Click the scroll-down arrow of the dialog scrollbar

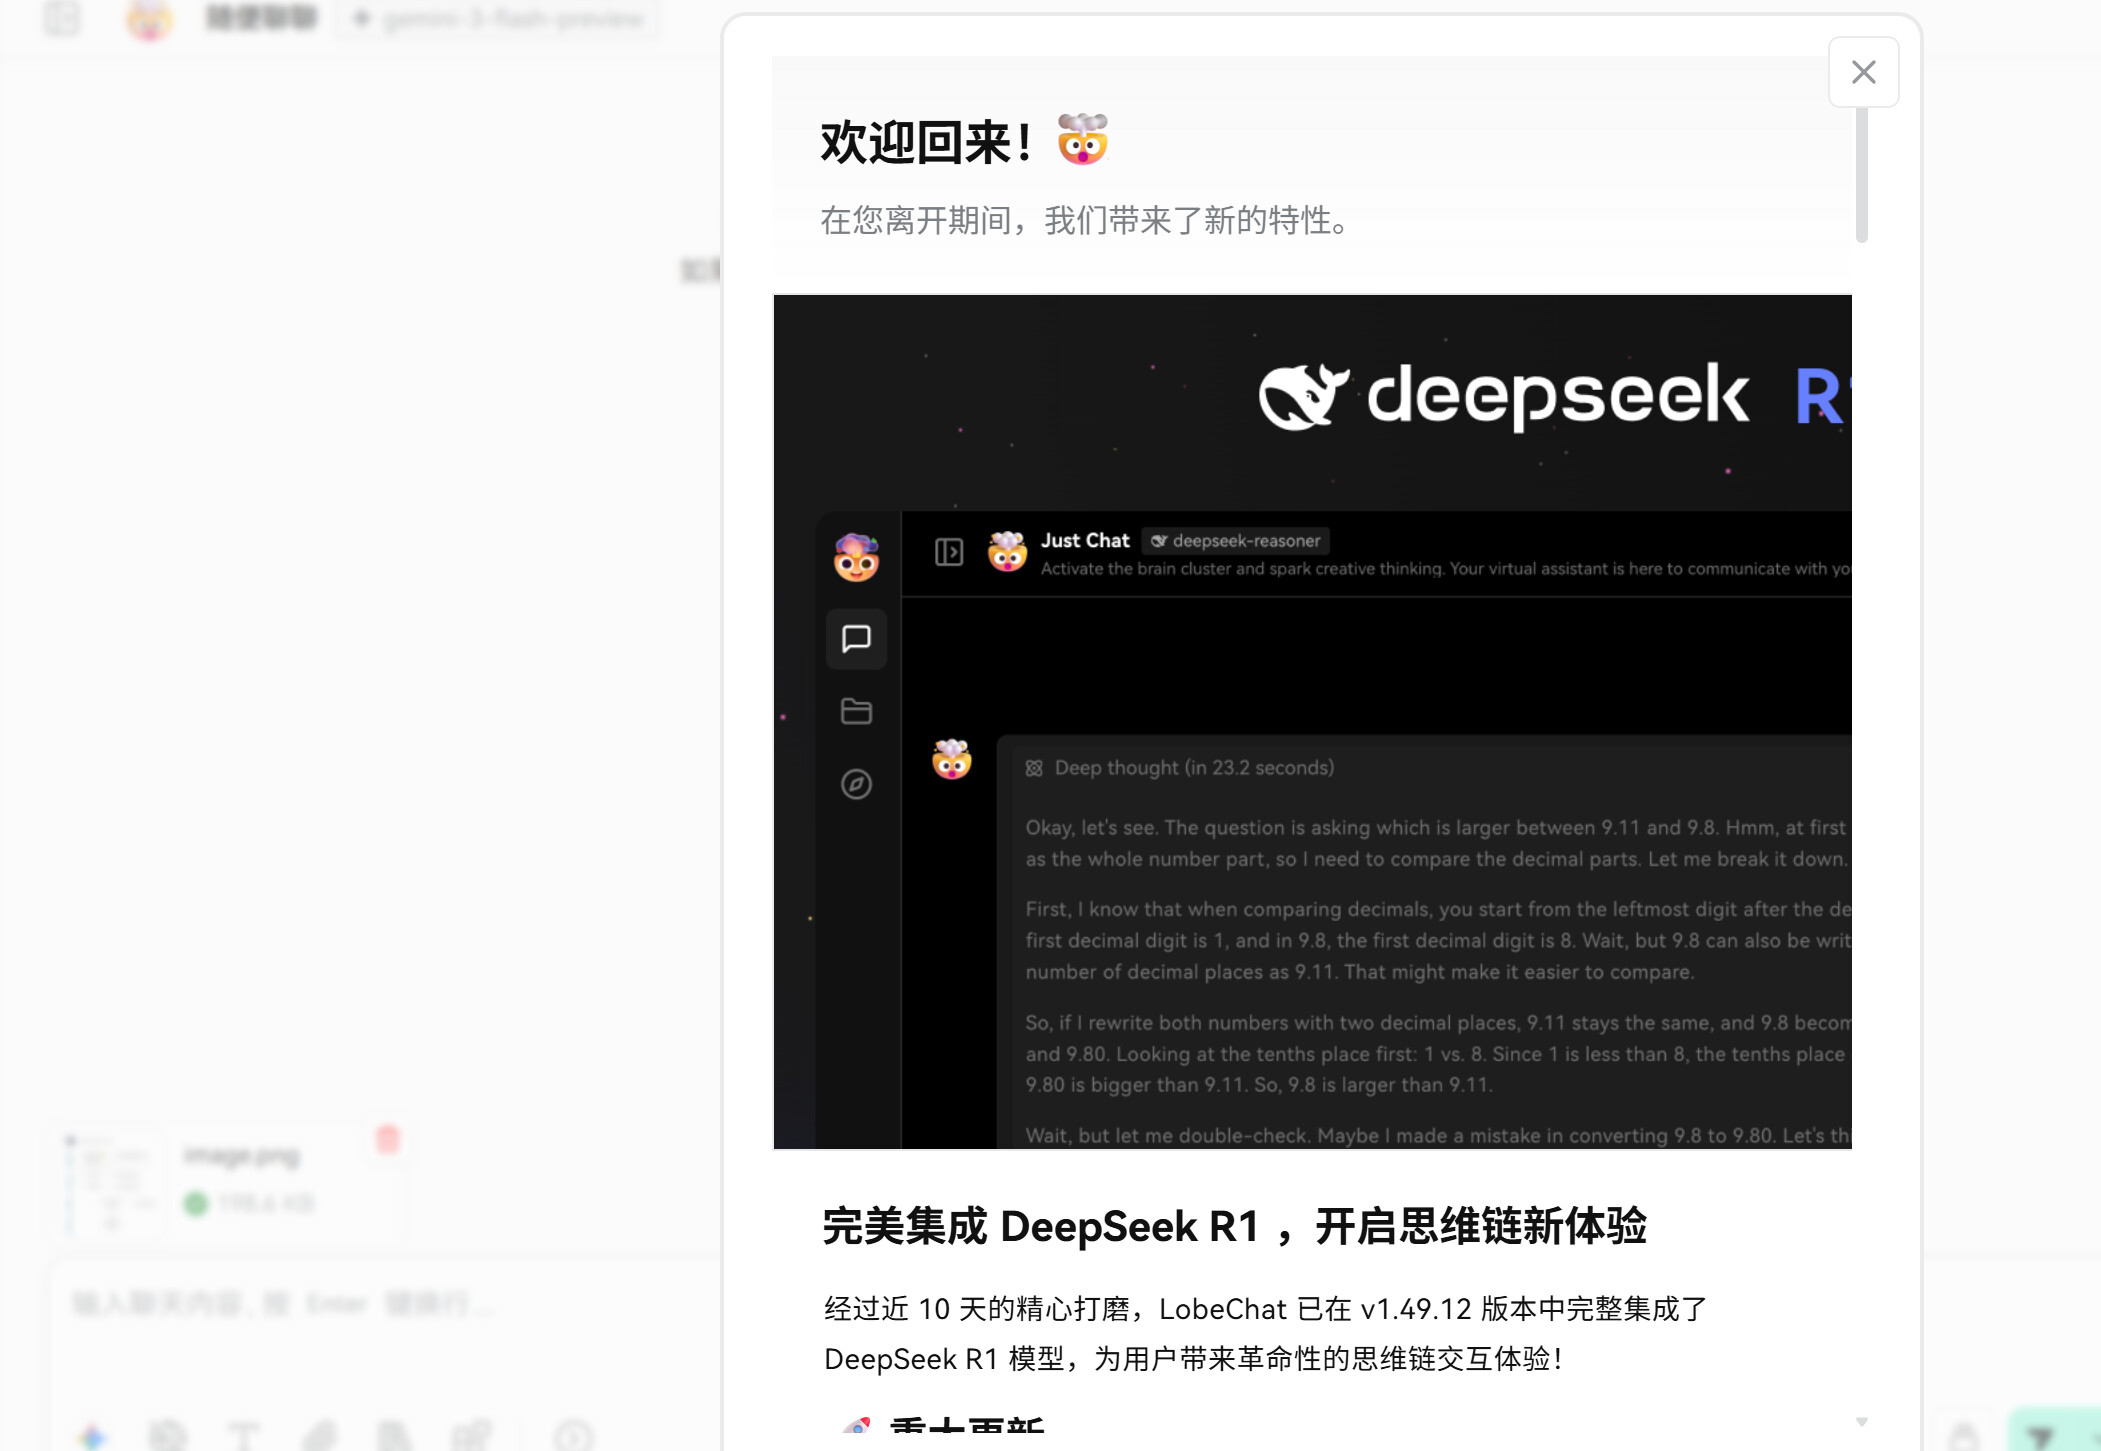[x=1861, y=1421]
